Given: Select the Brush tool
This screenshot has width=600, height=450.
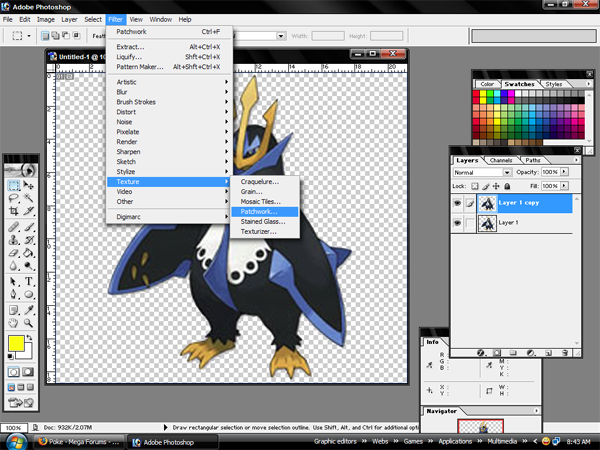Looking at the screenshot, I should click(x=28, y=227).
